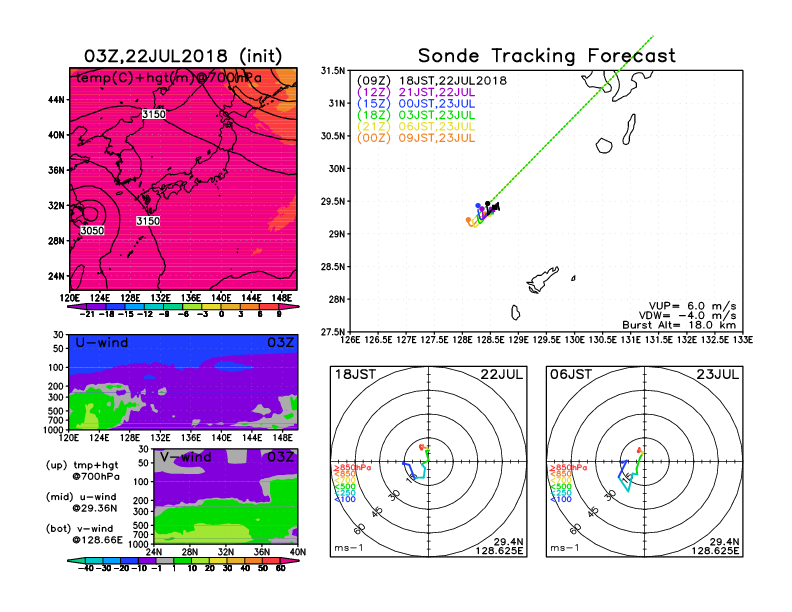Click "03Z" label in the U-wind panel
The width and height of the screenshot is (792, 612).
(x=280, y=343)
